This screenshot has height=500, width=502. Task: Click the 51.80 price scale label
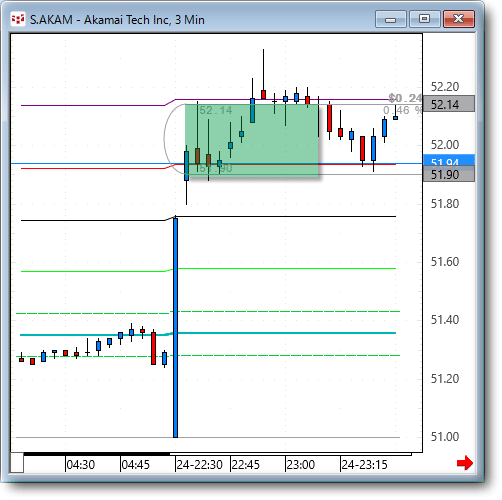pyautogui.click(x=445, y=204)
